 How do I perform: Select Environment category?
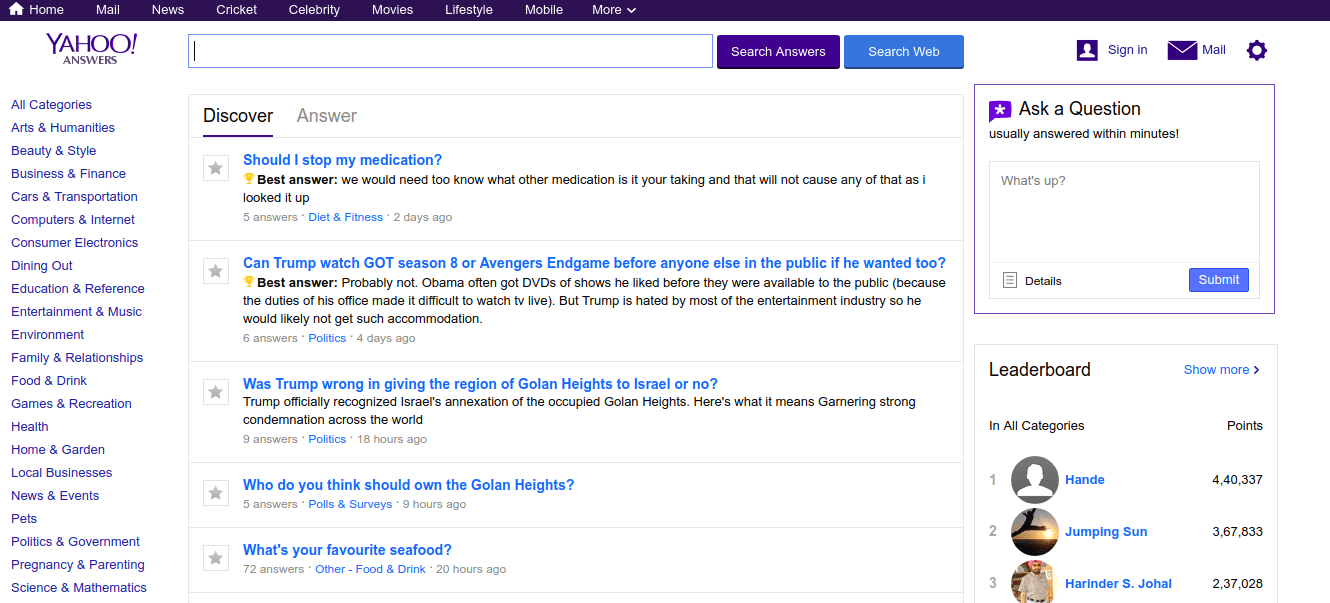click(48, 335)
